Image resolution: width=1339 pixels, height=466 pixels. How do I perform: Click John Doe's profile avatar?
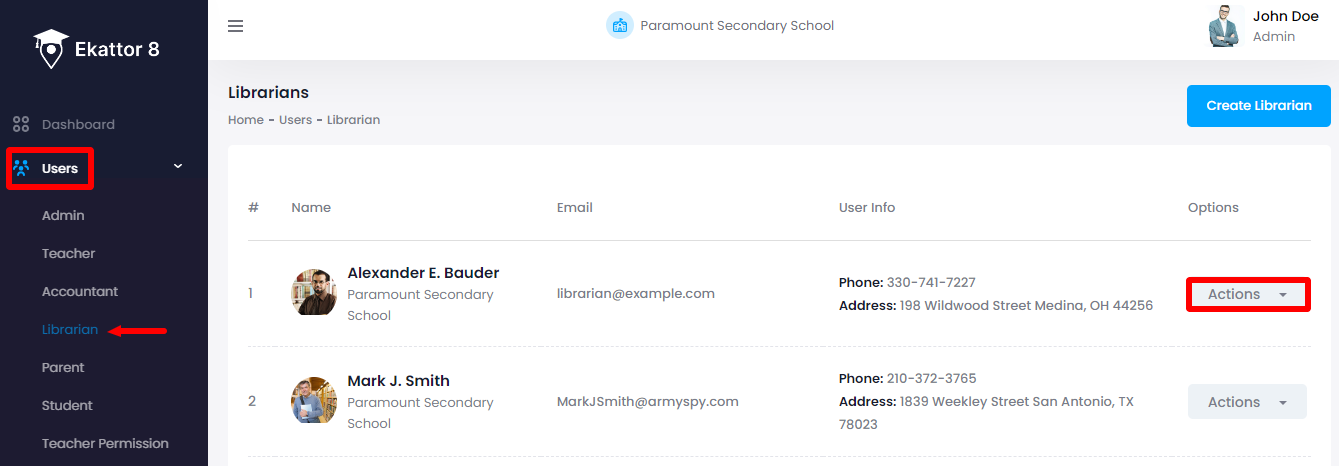1226,26
